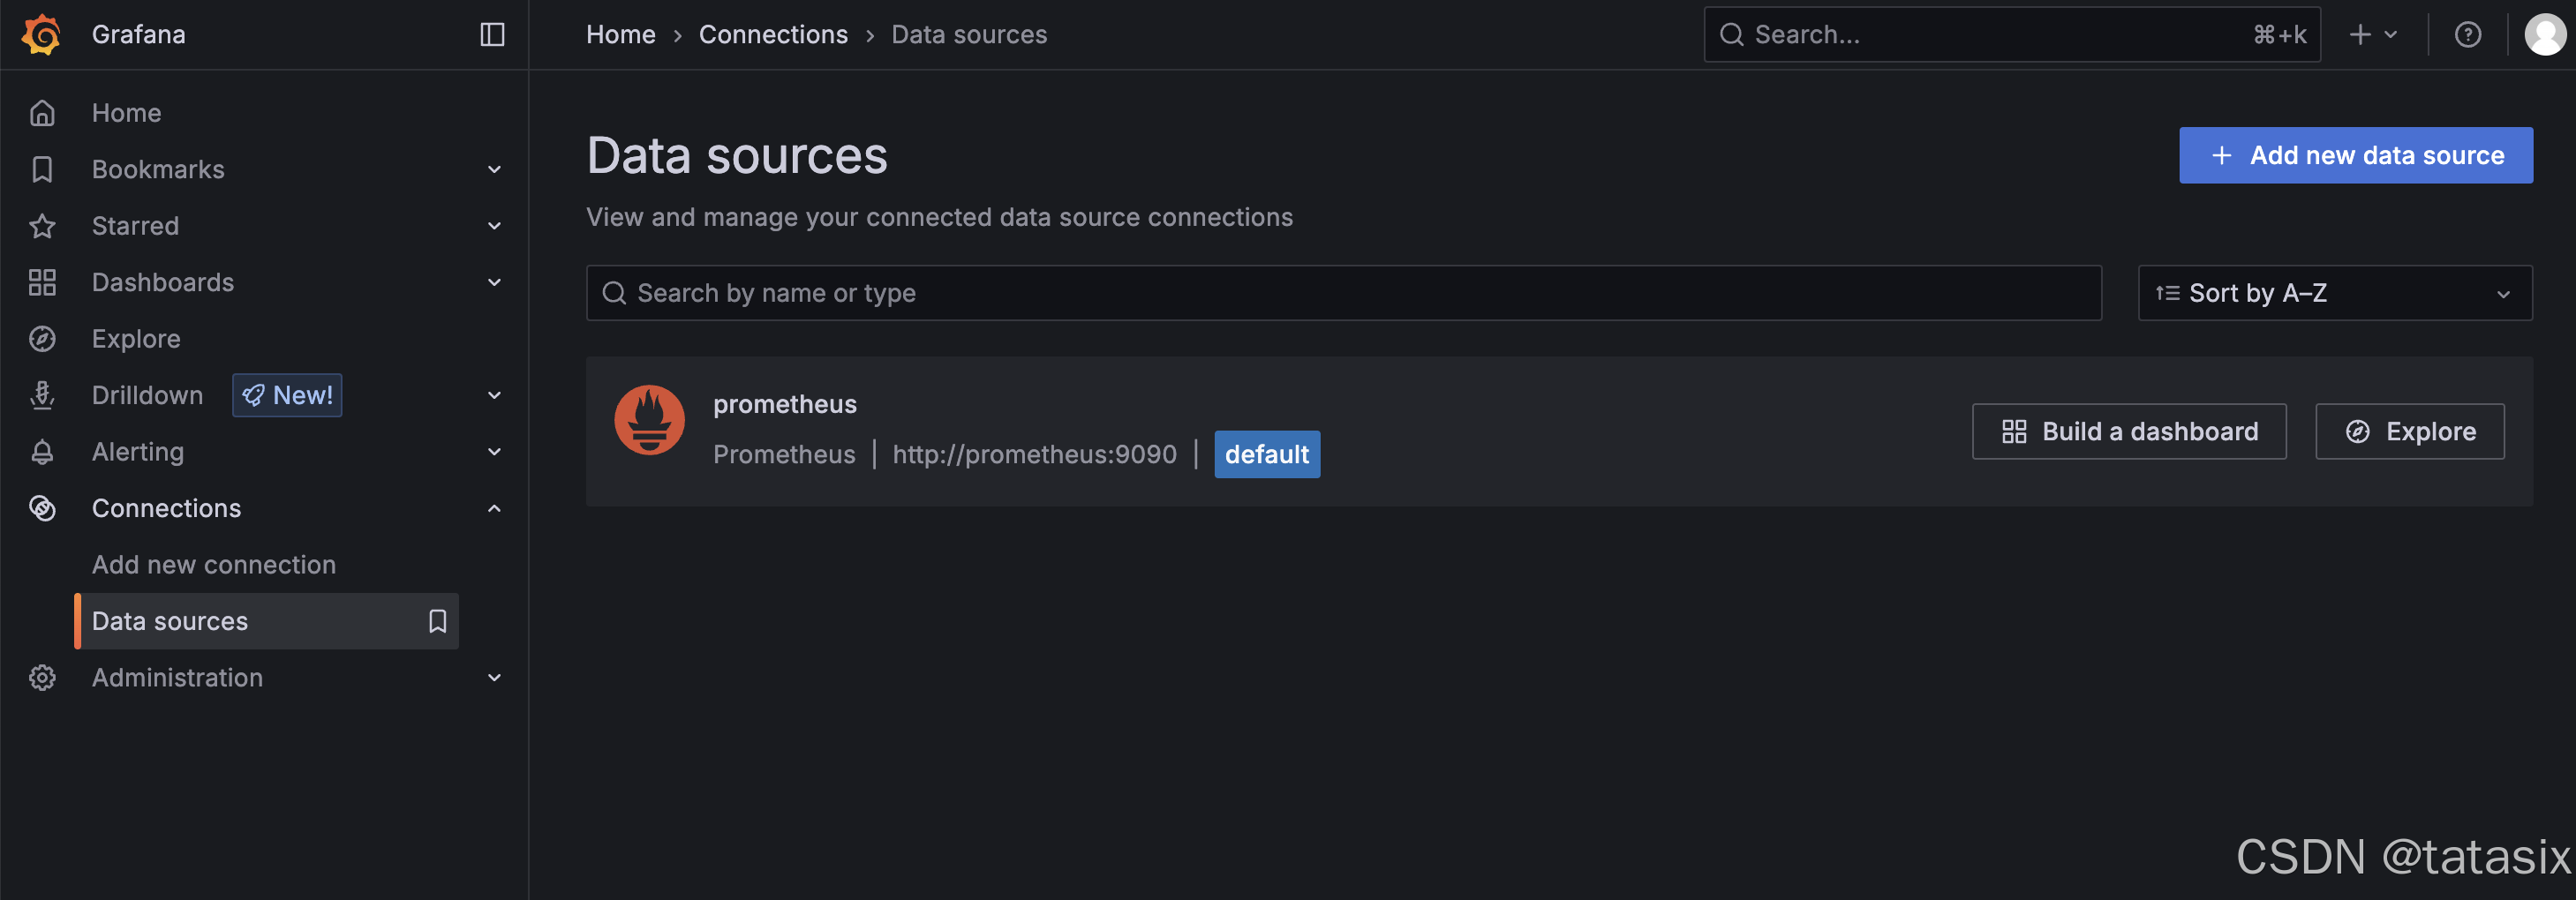Expand the Starred section chevron
The height and width of the screenshot is (900, 2576).
point(494,226)
